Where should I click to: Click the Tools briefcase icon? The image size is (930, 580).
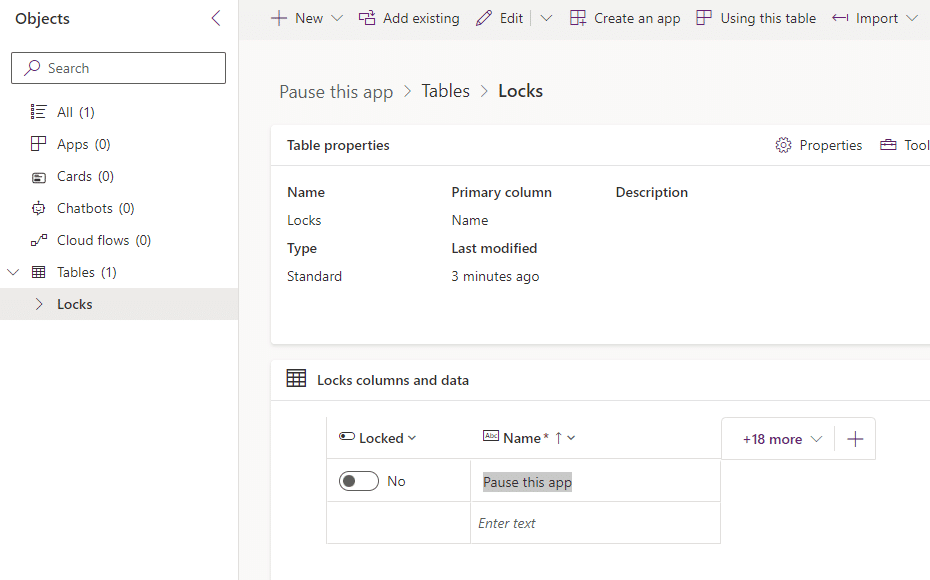tap(888, 145)
